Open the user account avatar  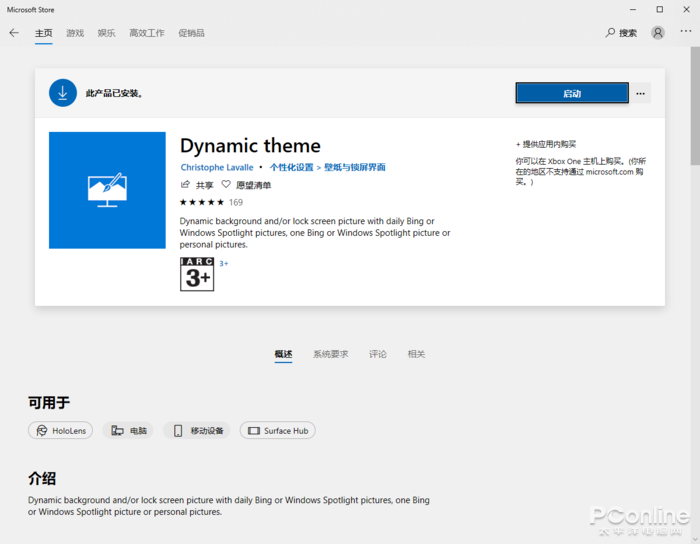[x=657, y=33]
